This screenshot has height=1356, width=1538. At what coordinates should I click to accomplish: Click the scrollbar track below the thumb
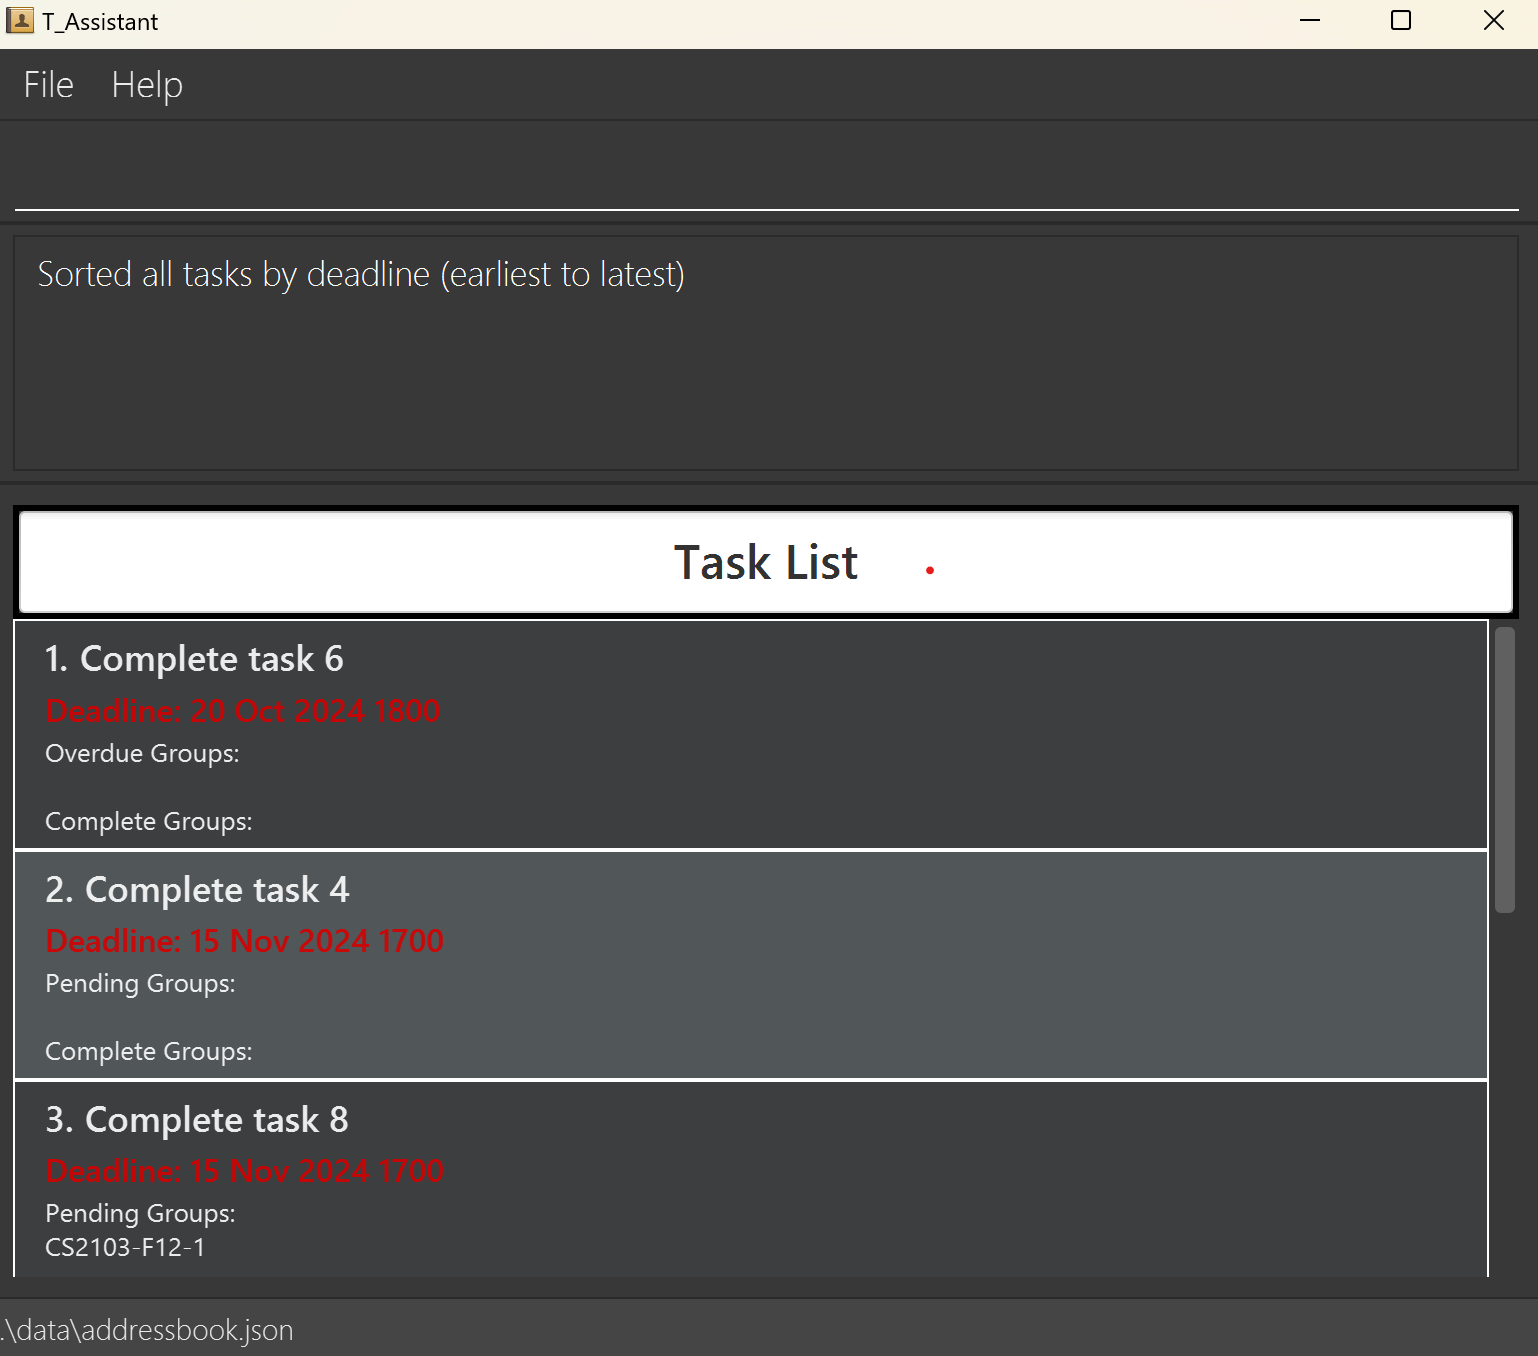pos(1504,1100)
